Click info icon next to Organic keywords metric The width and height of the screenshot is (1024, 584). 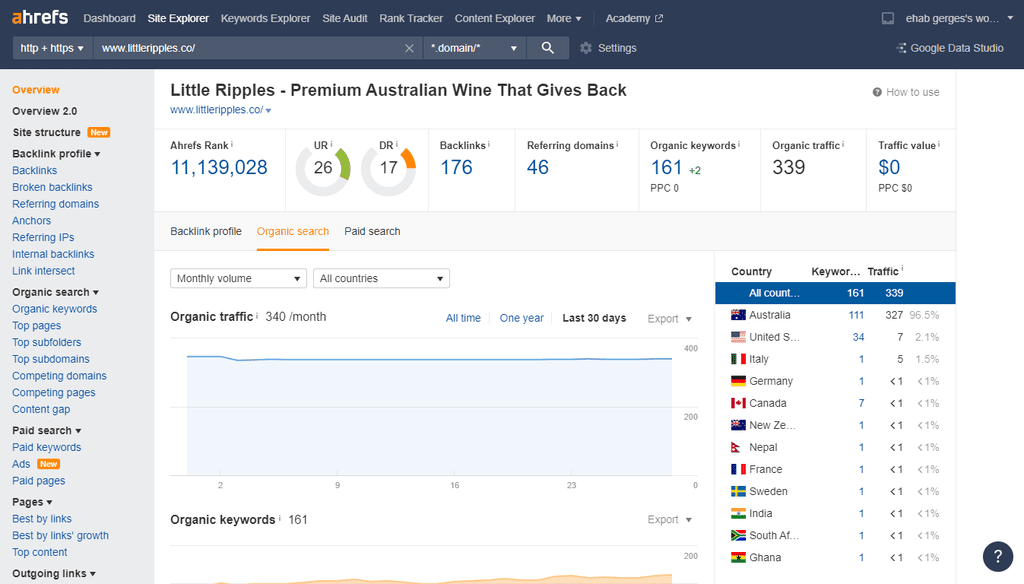pos(739,144)
